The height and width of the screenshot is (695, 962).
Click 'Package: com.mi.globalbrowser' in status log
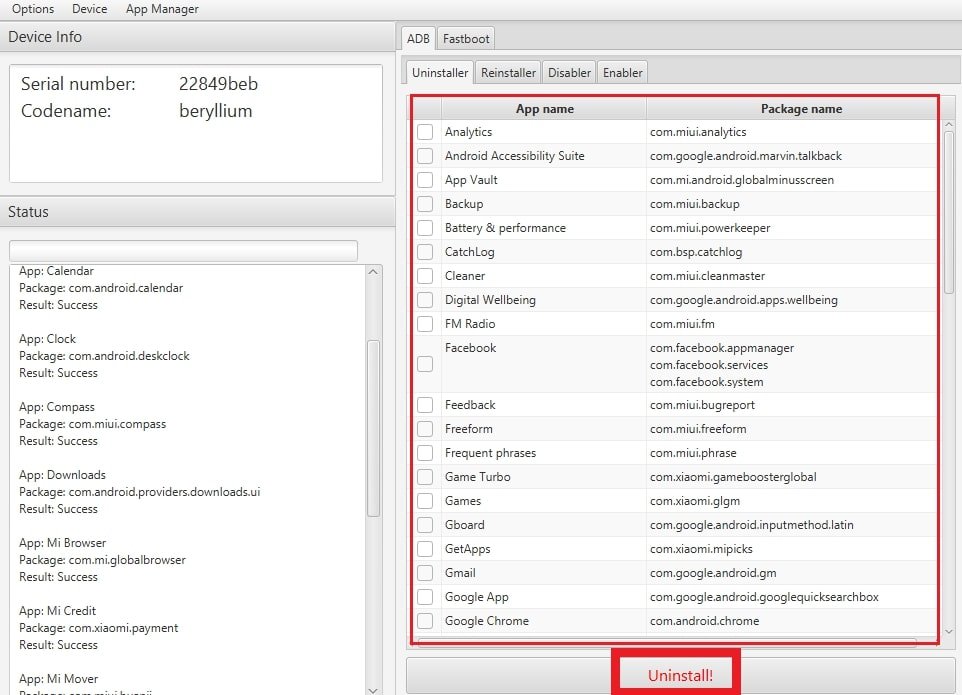click(102, 559)
